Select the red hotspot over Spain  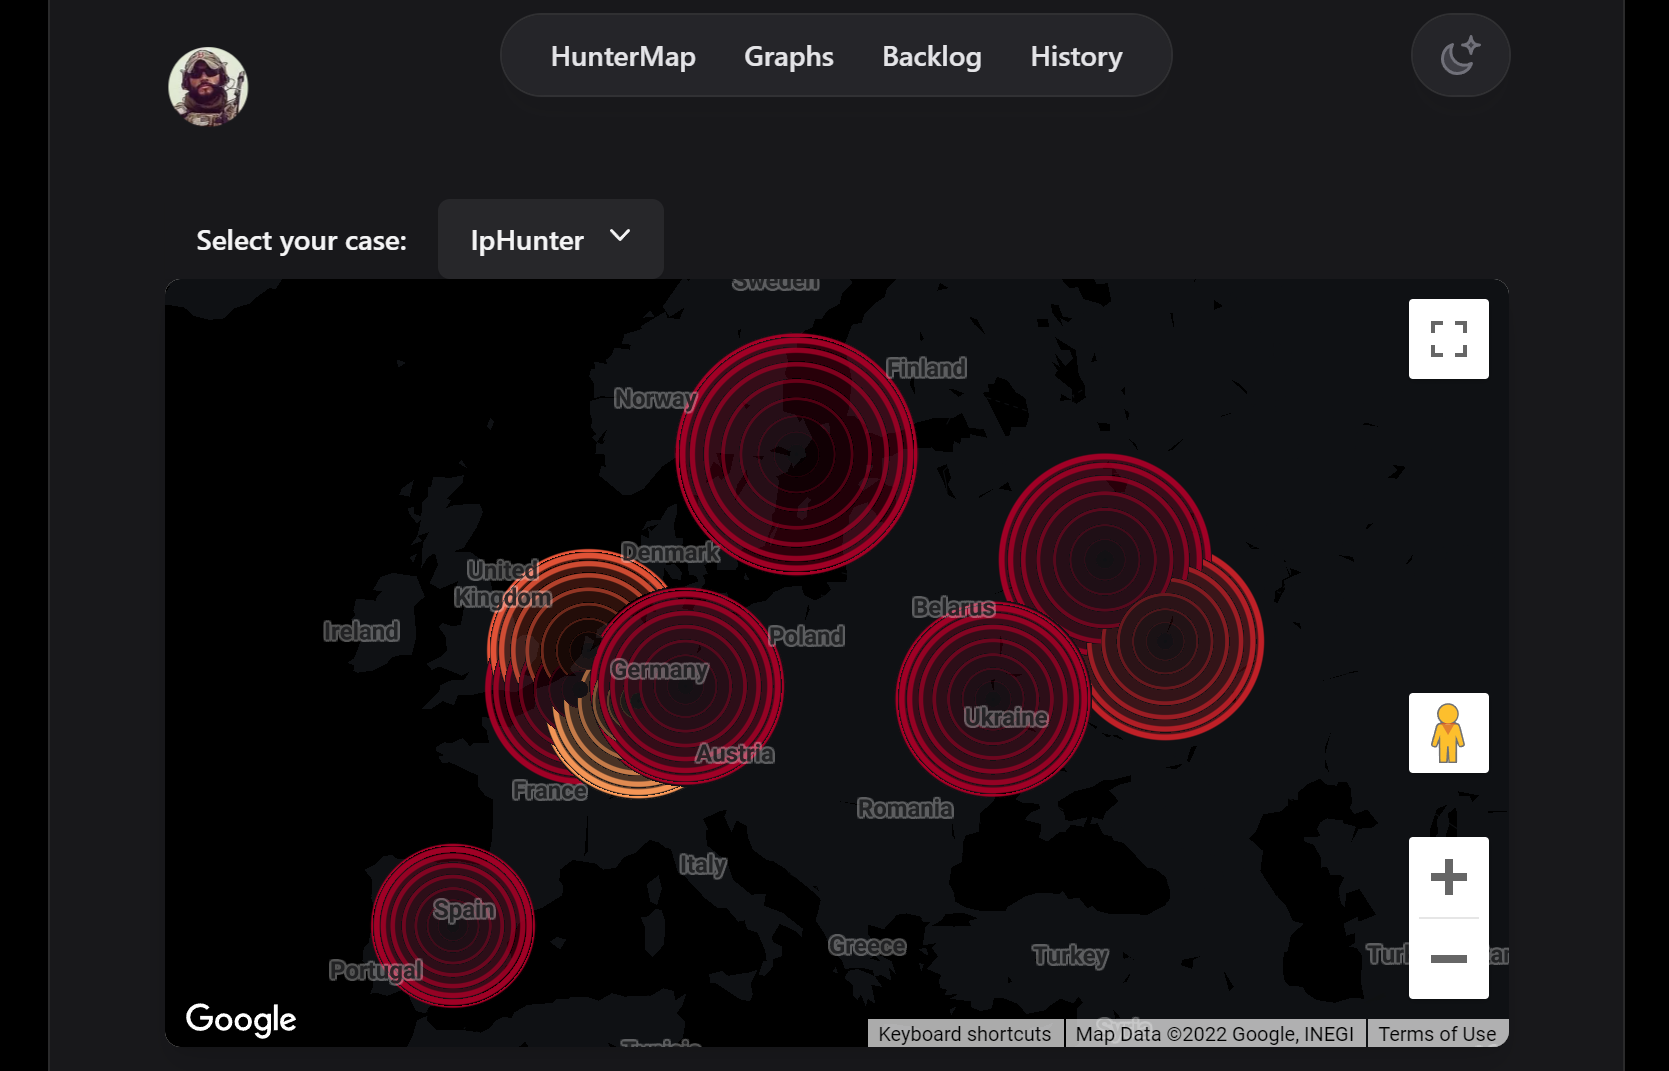coord(453,926)
